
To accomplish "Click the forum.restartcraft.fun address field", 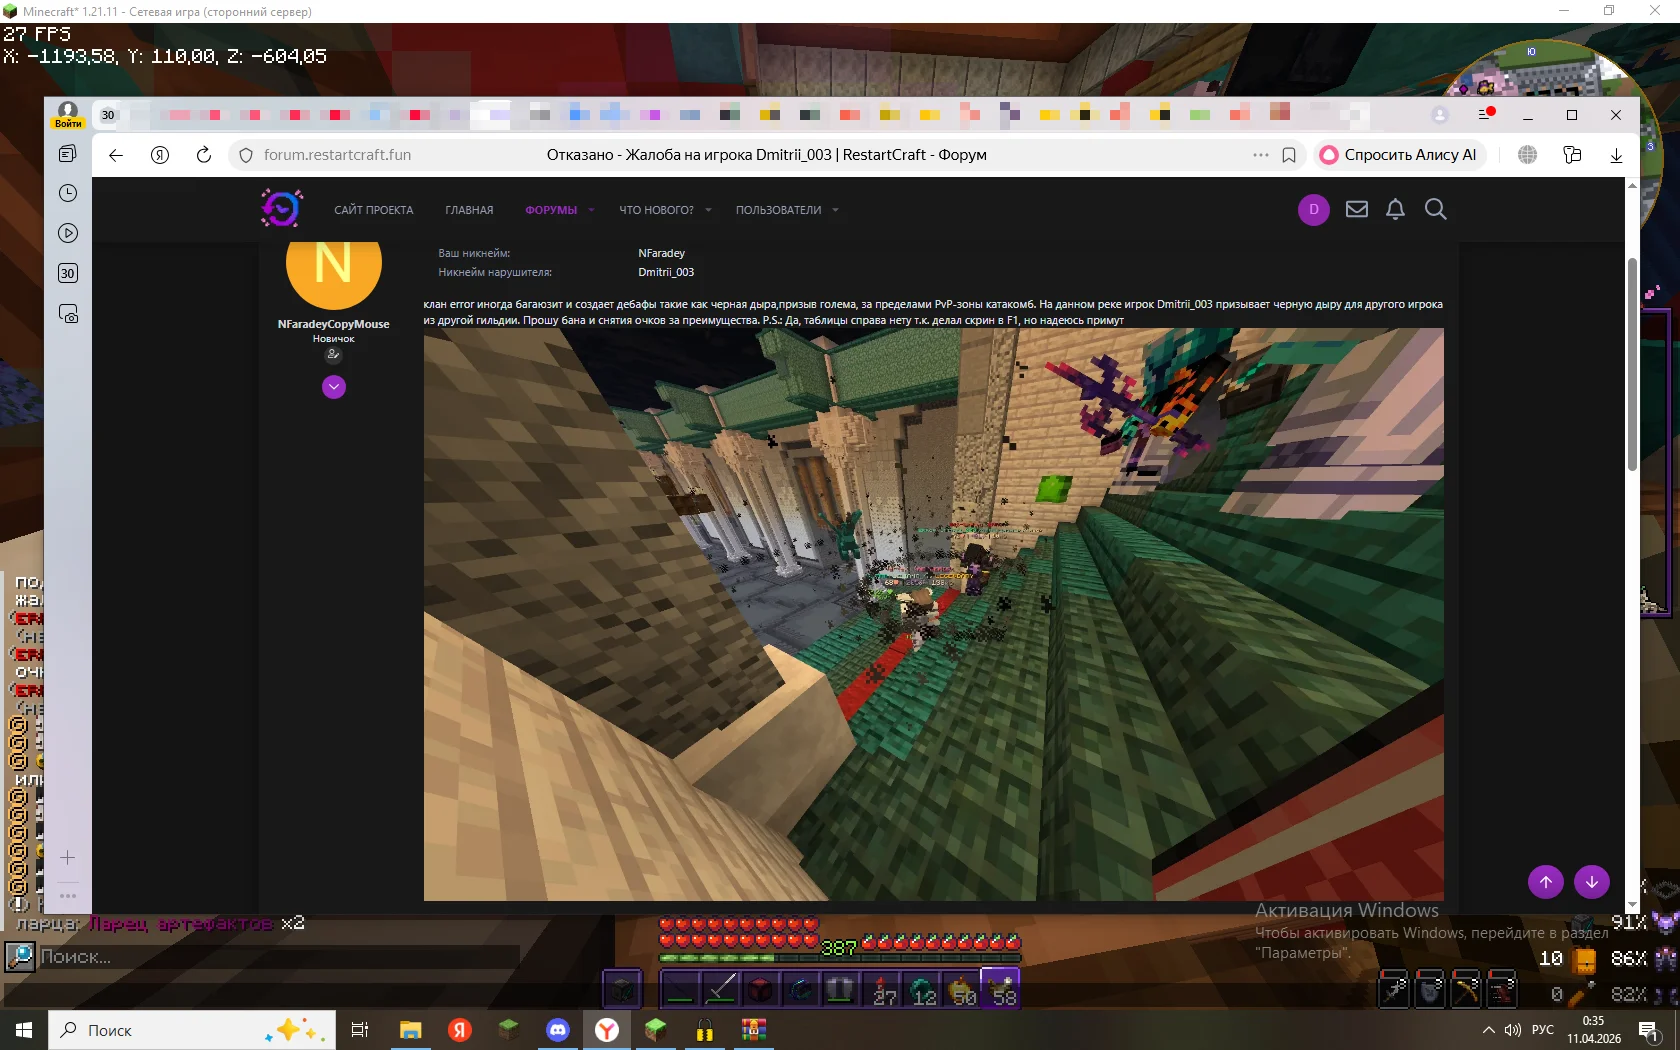I will click(337, 155).
